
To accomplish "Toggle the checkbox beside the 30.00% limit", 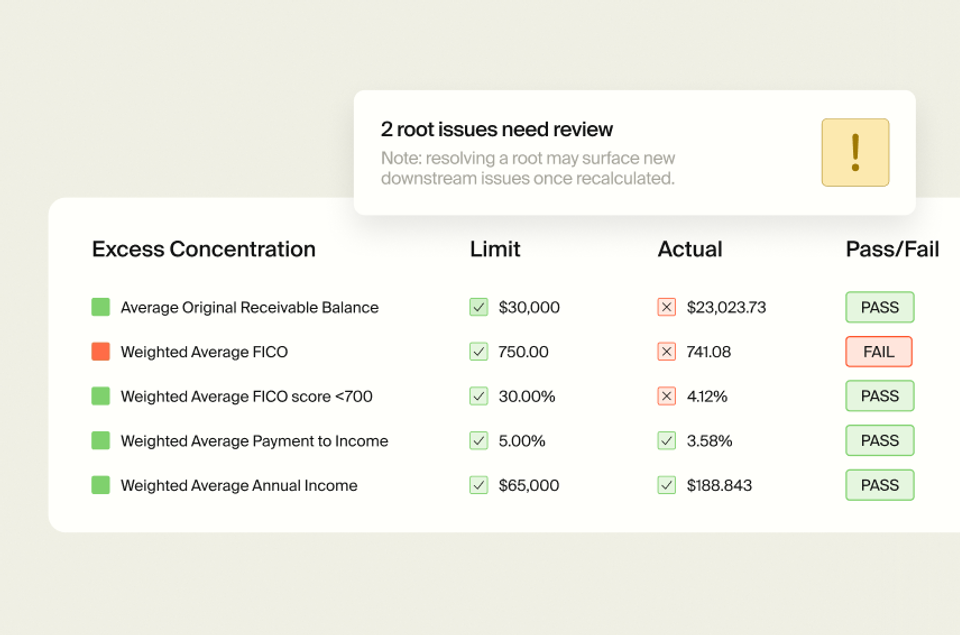I will coord(479,396).
